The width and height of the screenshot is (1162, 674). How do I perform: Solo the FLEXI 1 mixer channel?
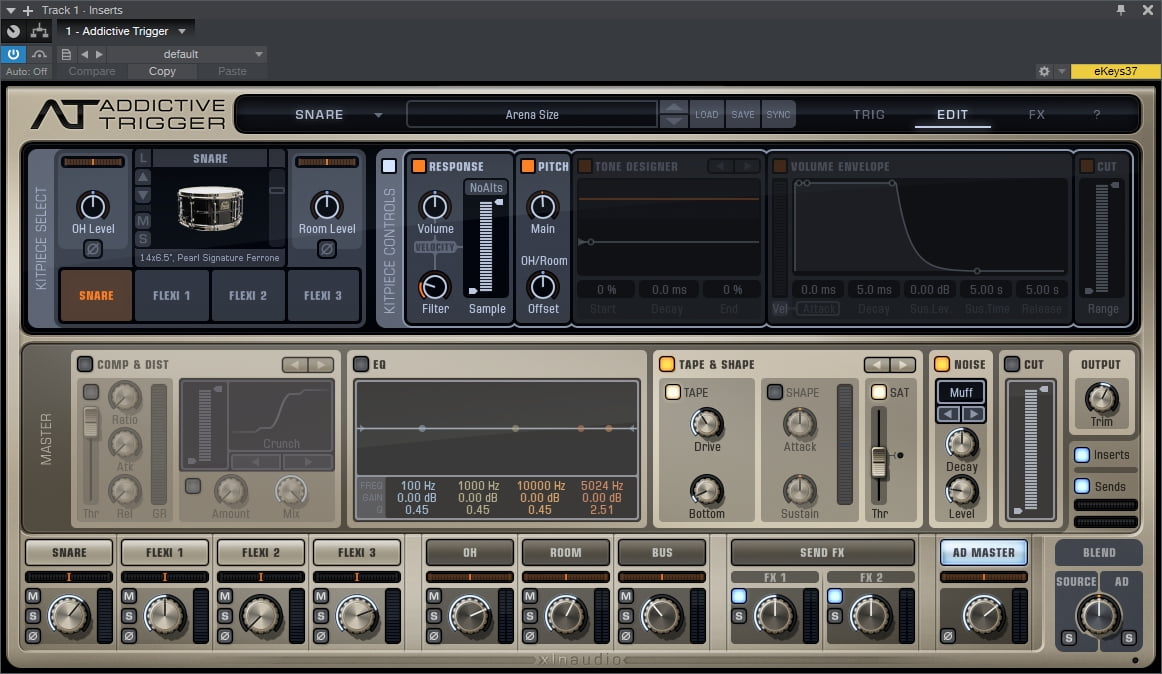pyautogui.click(x=129, y=615)
